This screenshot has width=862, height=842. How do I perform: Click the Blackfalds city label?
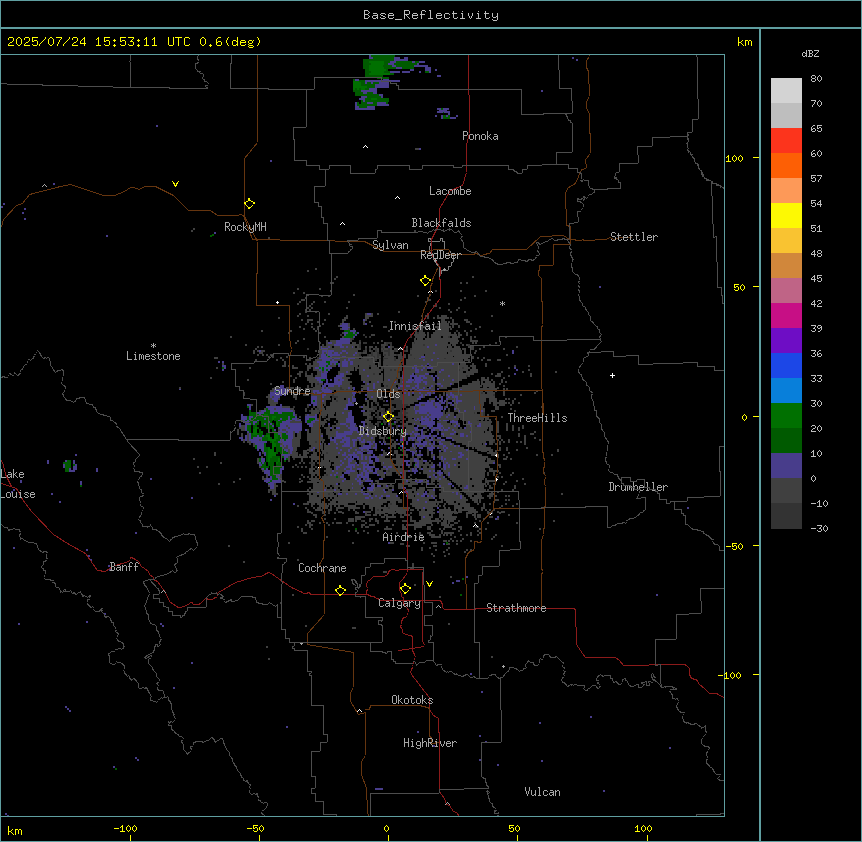441,223
